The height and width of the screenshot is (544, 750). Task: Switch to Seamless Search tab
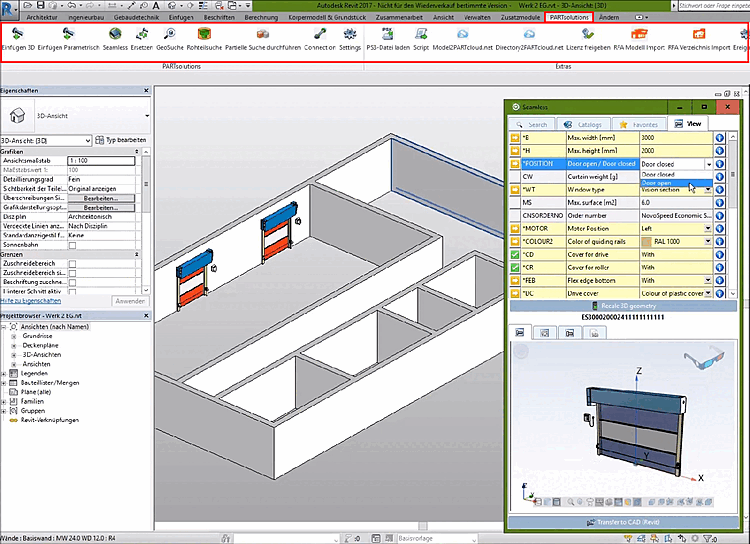[531, 124]
